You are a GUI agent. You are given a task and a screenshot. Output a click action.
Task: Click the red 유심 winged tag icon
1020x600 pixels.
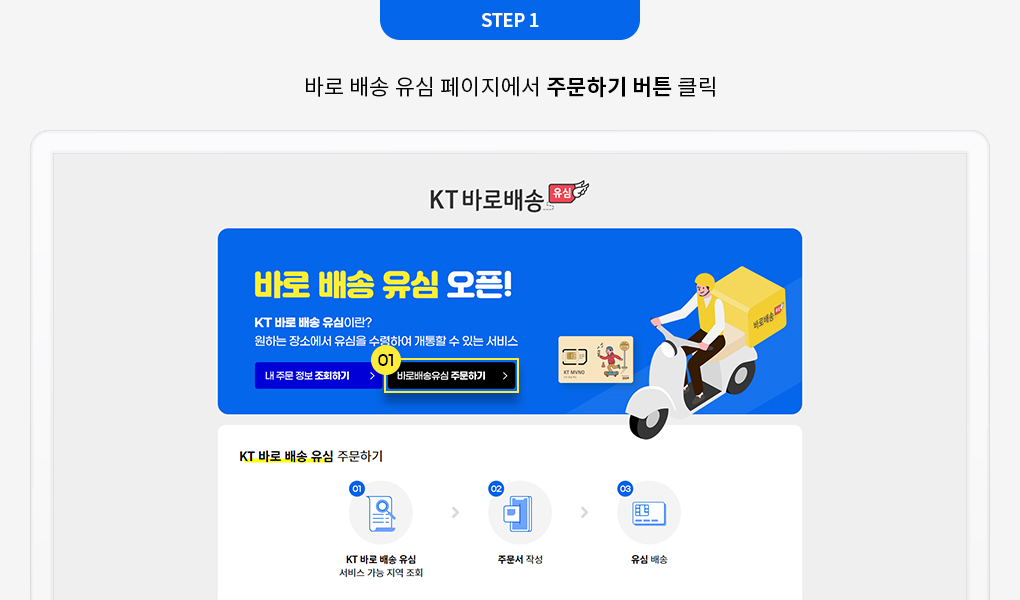569,193
